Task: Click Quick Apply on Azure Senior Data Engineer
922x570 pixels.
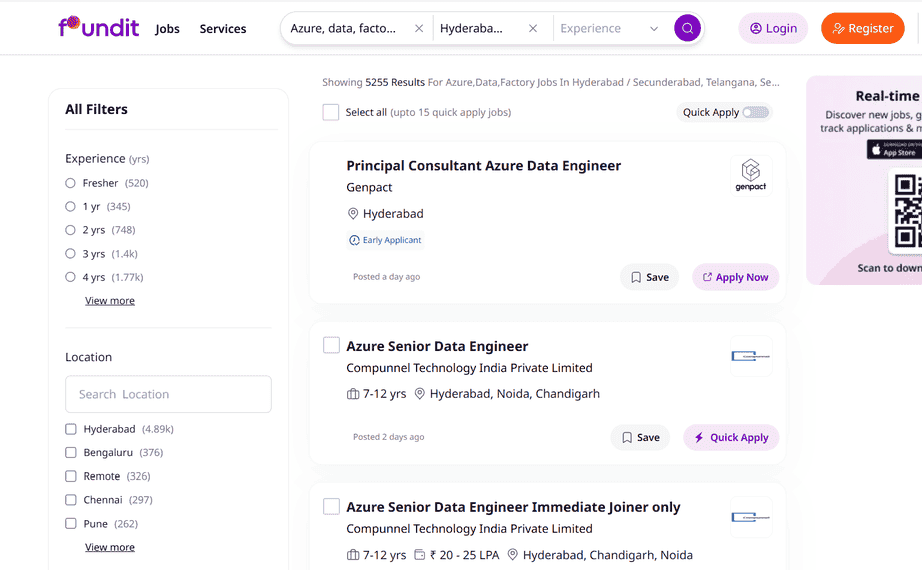Action: coord(731,438)
